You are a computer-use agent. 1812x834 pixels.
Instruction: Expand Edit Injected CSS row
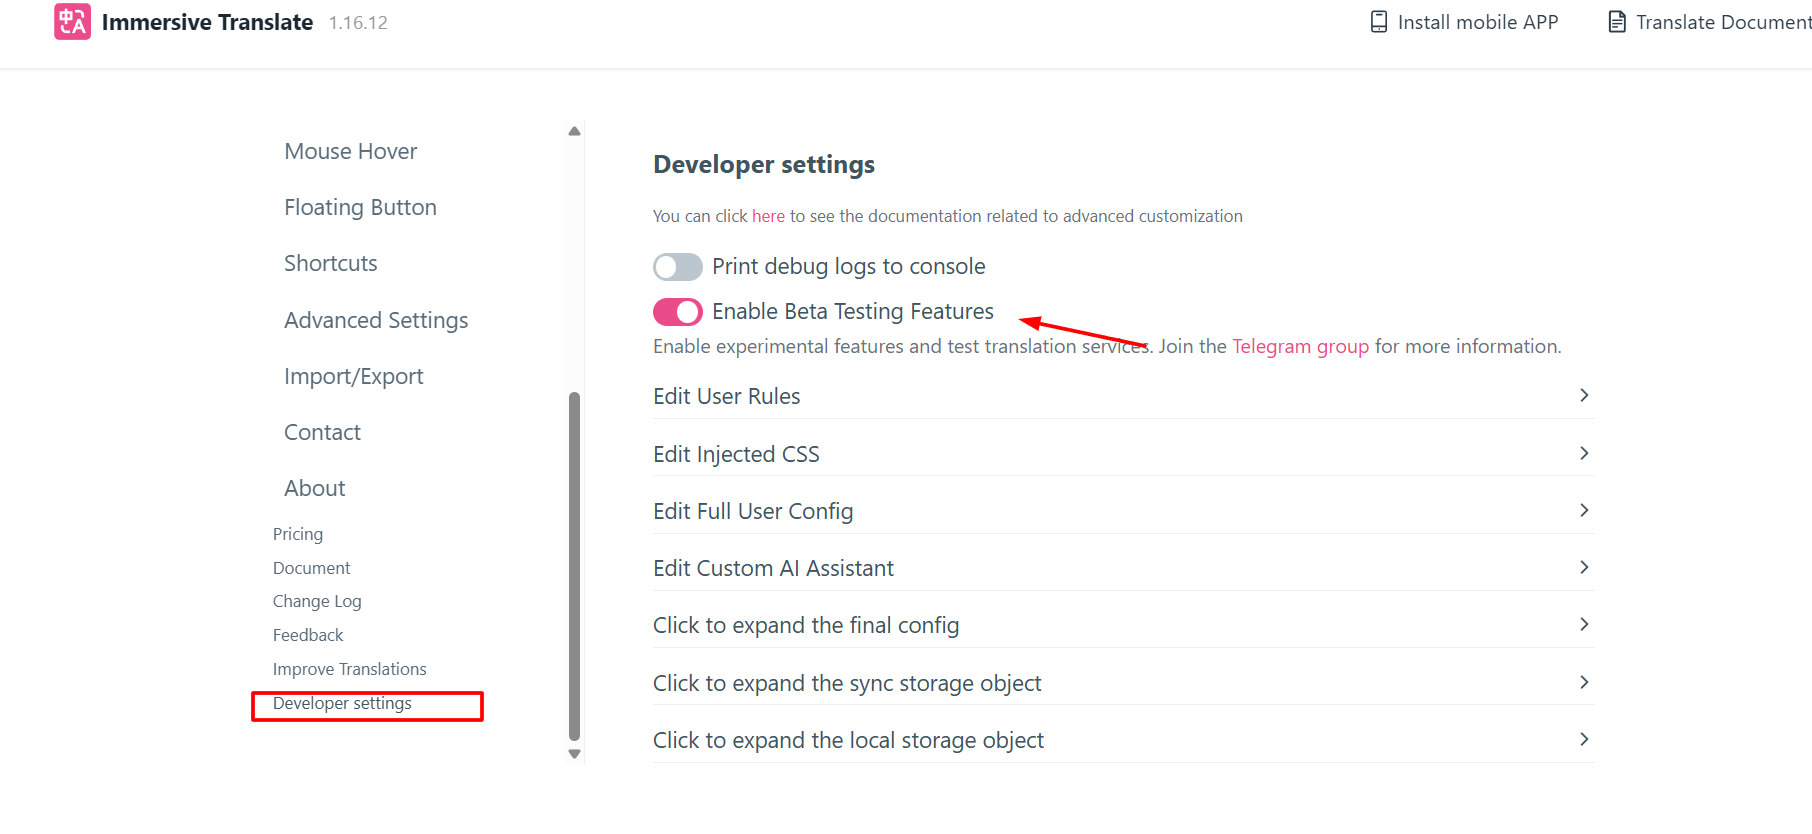click(x=1123, y=454)
